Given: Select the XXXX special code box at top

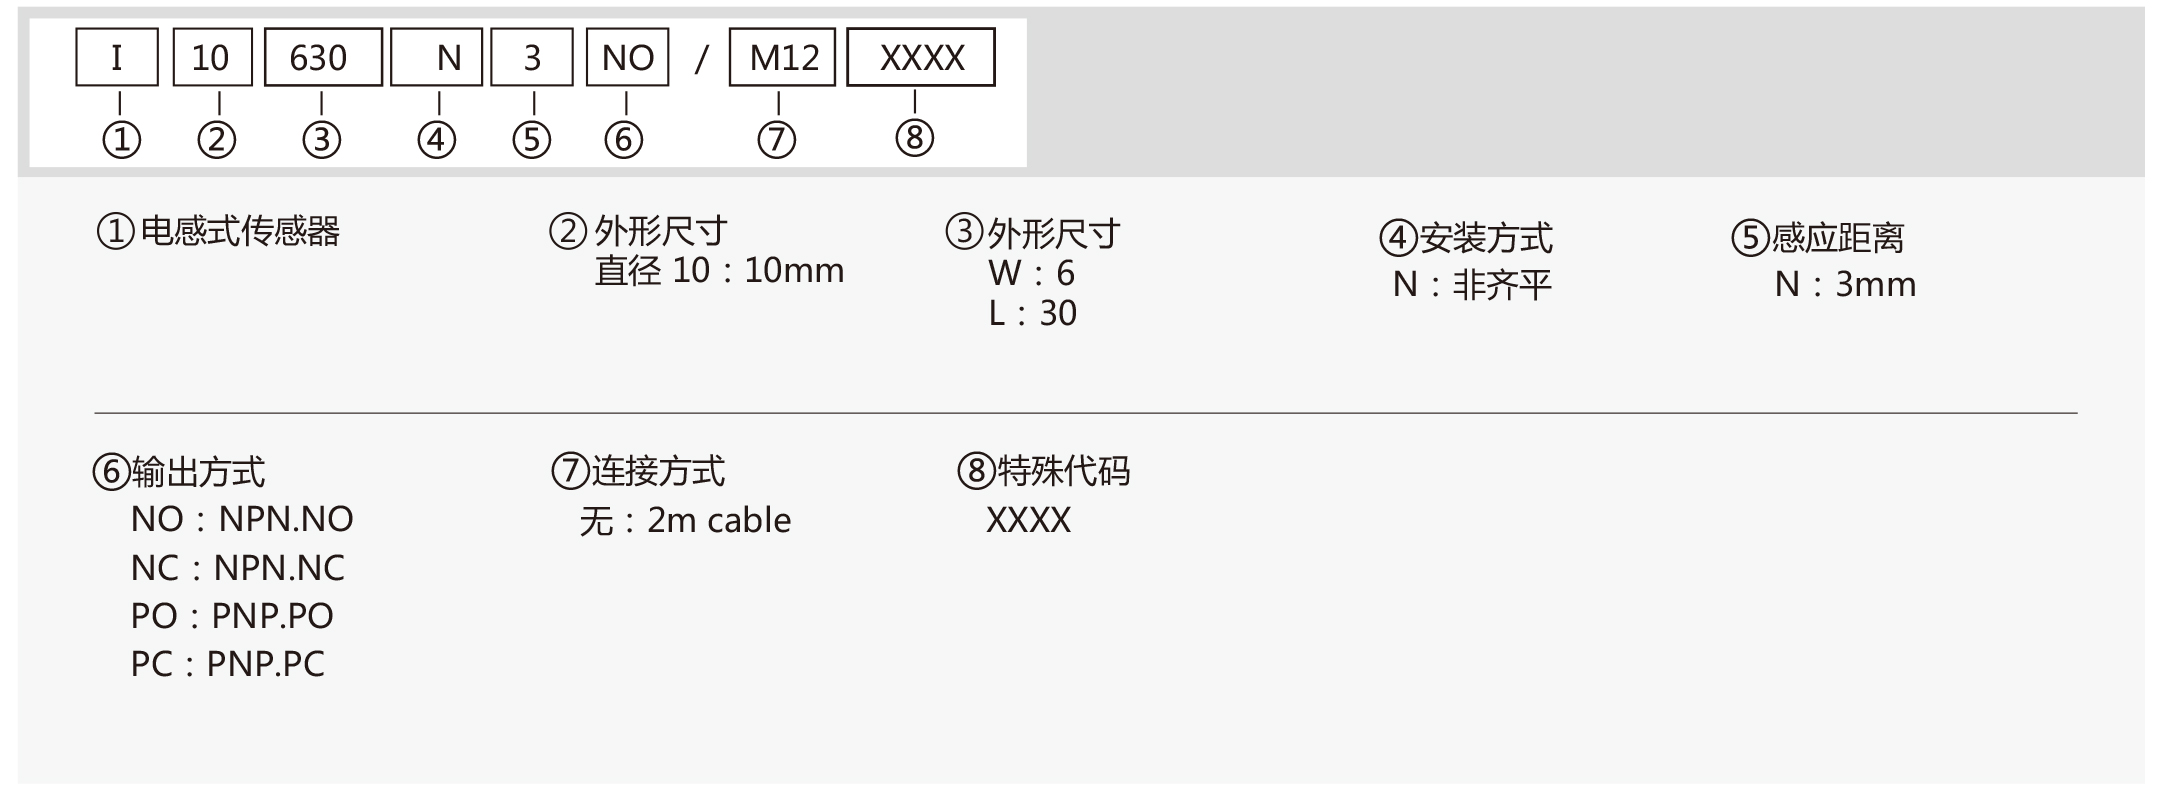Looking at the screenshot, I should click(921, 57).
